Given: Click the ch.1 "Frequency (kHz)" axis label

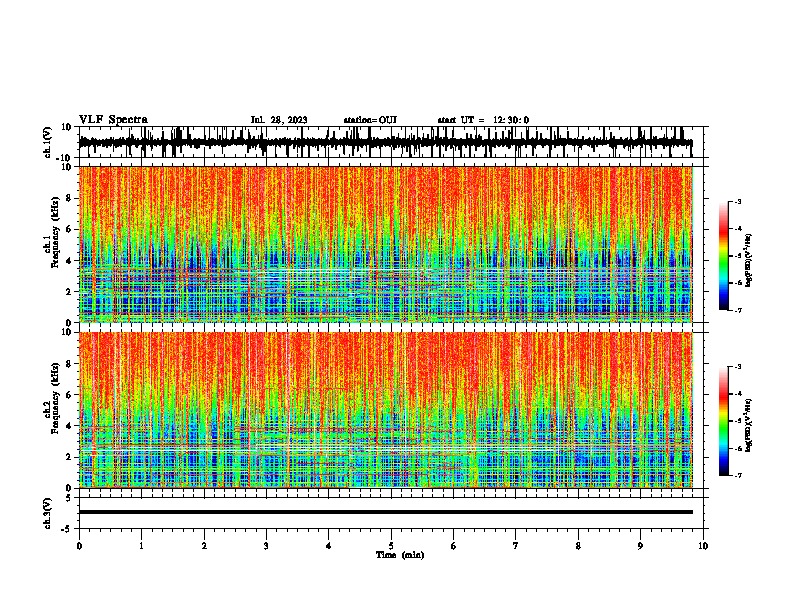Looking at the screenshot, I should [x=55, y=232].
